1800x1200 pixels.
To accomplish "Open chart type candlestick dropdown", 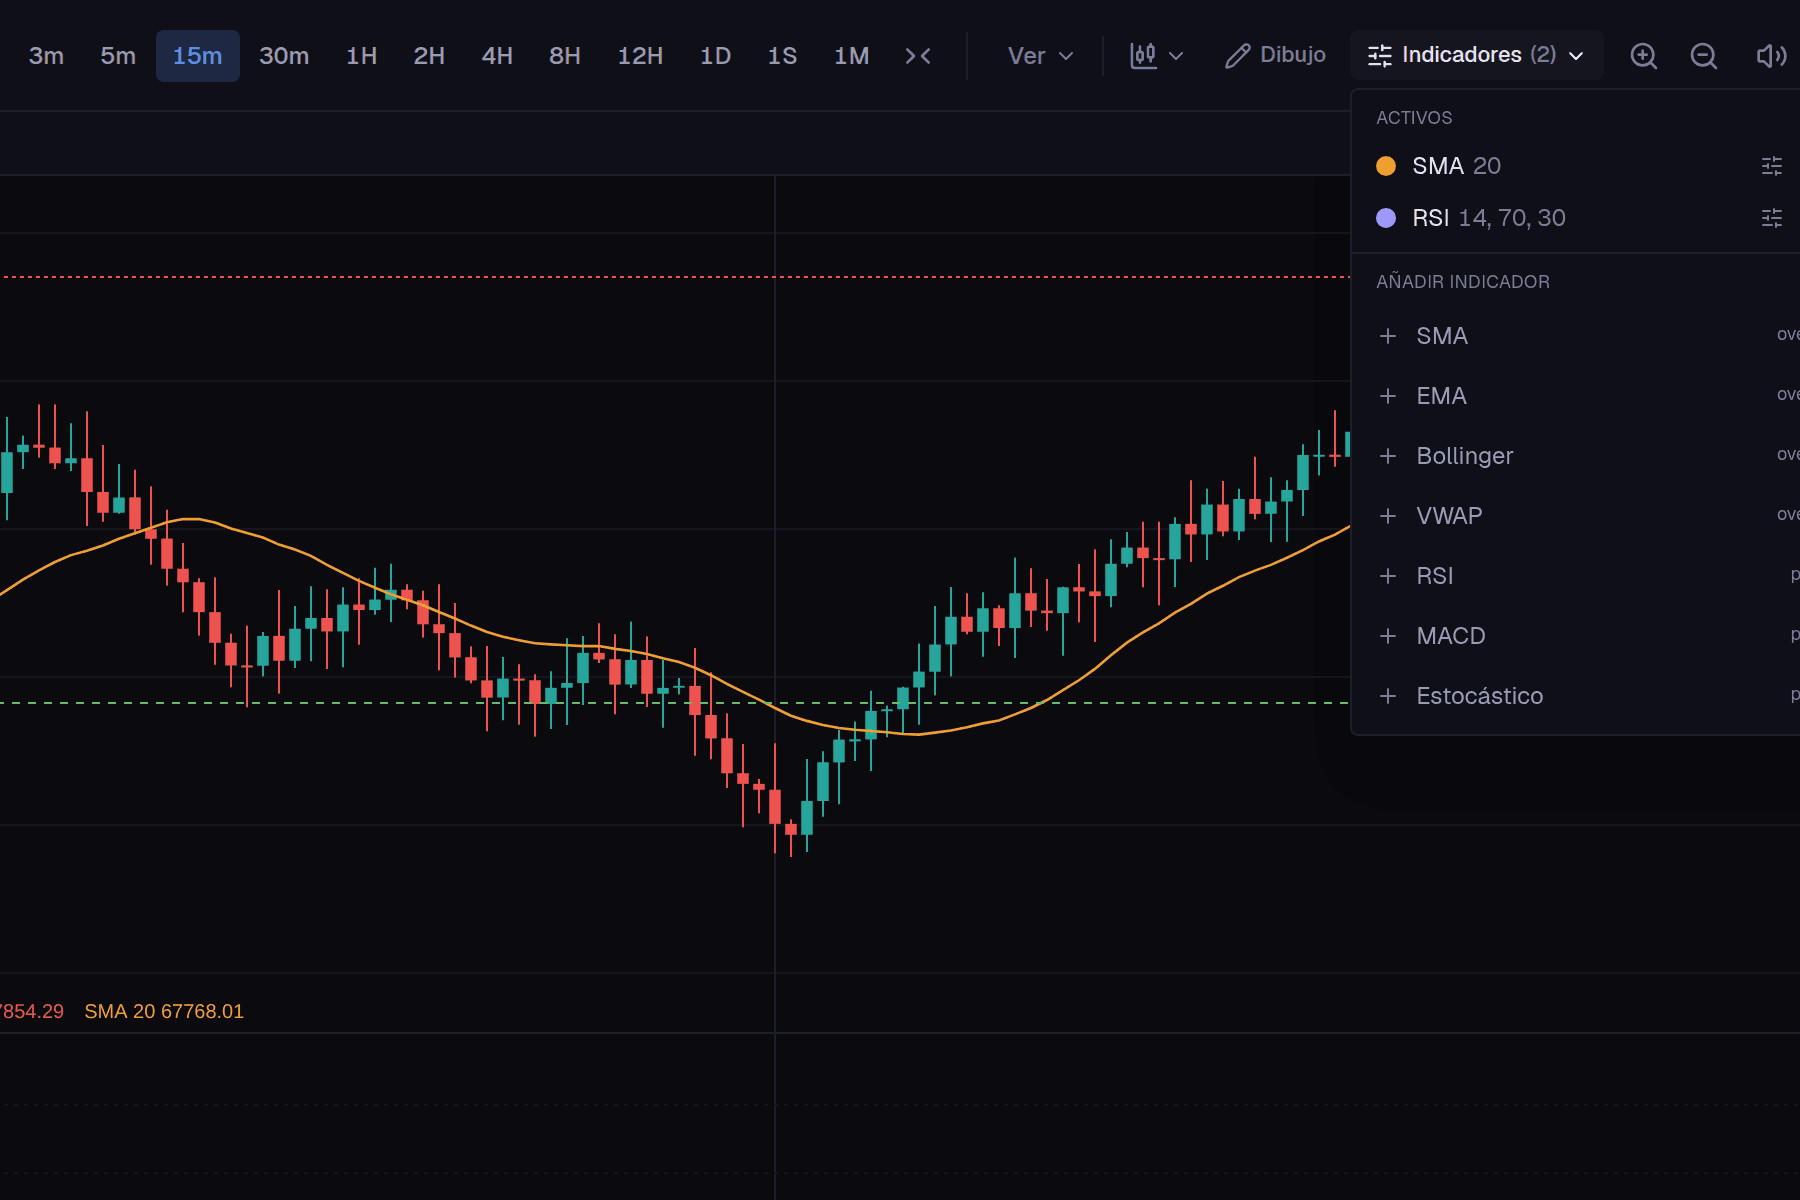I will click(x=1156, y=56).
